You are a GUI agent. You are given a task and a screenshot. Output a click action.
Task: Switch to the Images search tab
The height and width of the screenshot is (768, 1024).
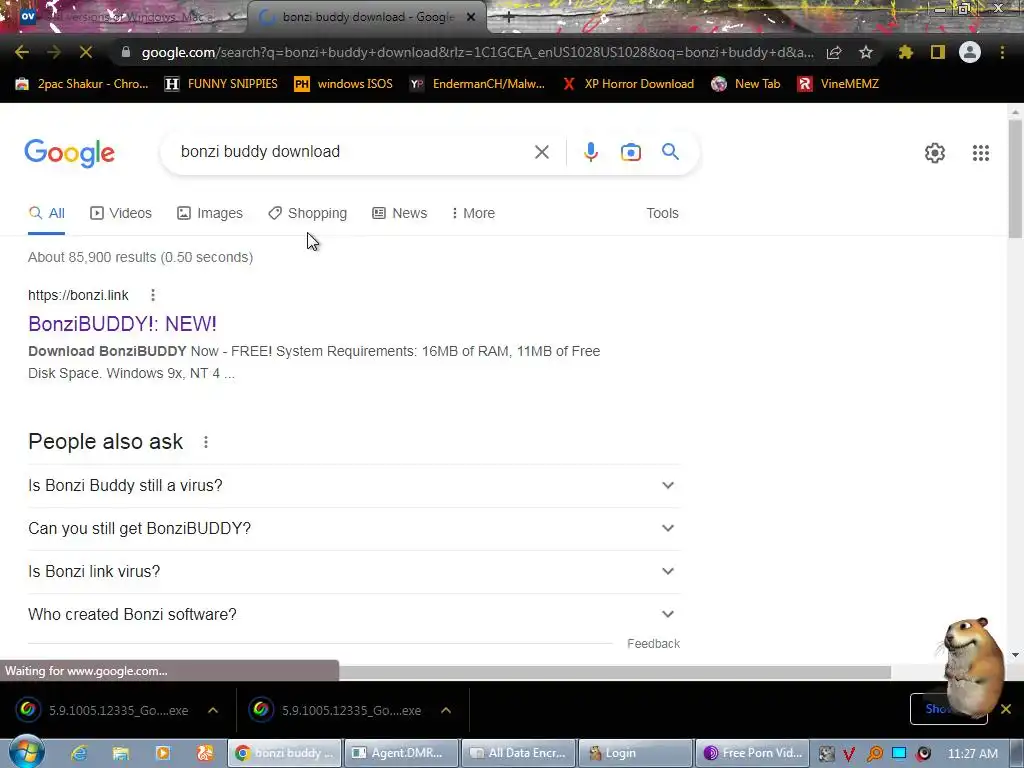[210, 213]
